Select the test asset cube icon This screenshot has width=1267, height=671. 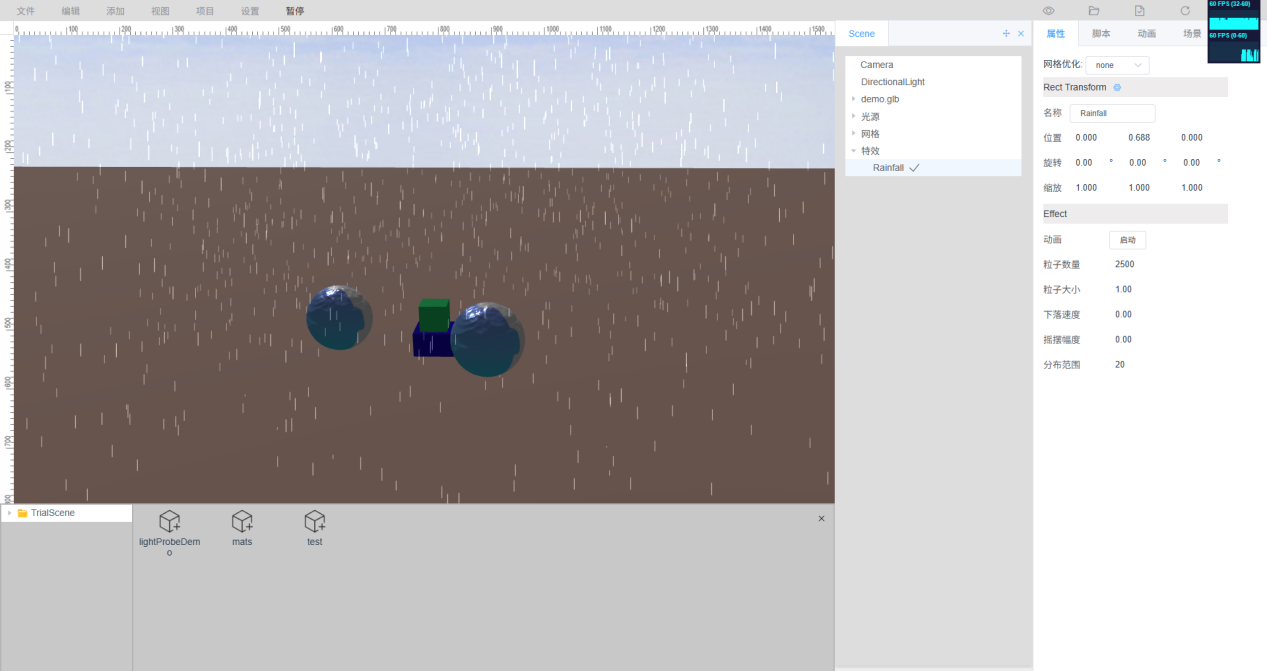pyautogui.click(x=315, y=521)
